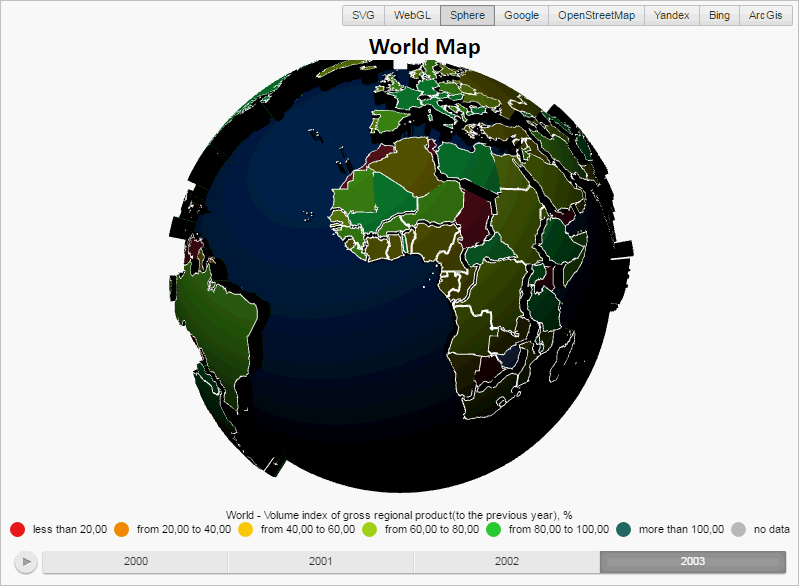Click the red 'less than 20,00' legend swatch

17,529
